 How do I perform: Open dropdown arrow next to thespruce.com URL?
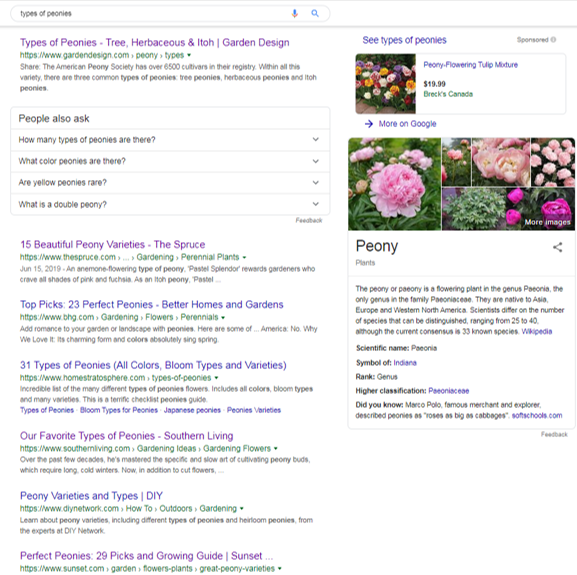click(x=244, y=257)
